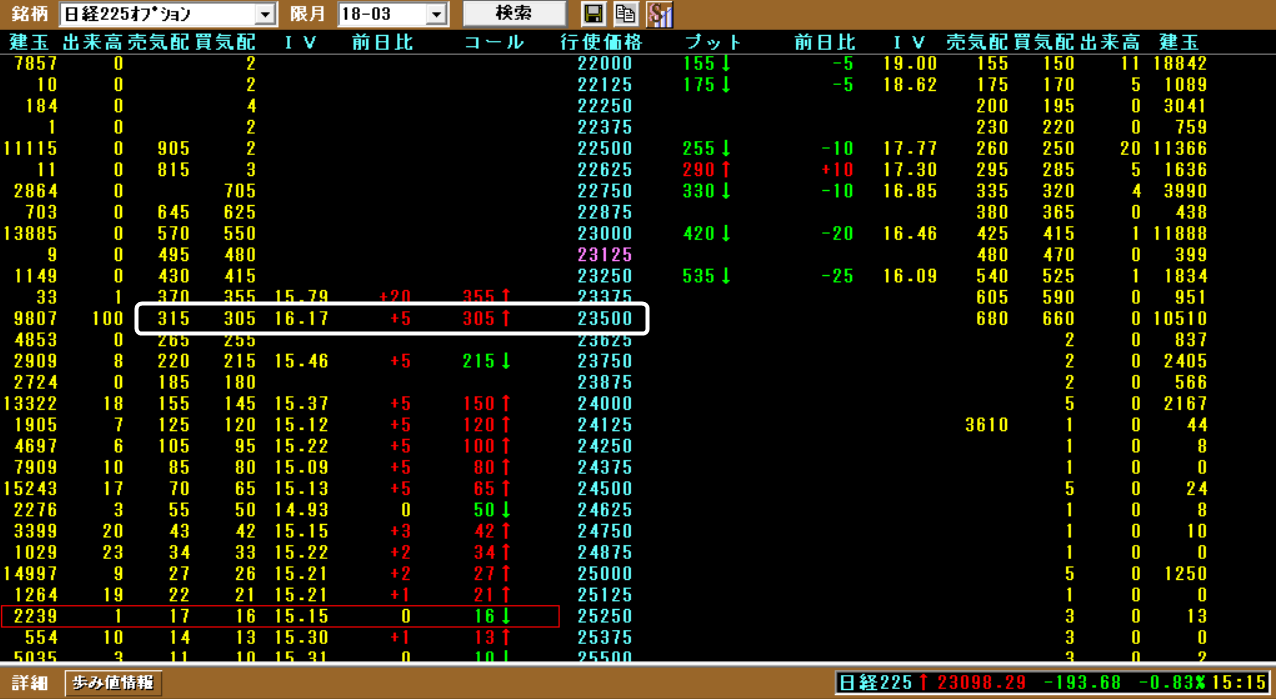Click put open interest 11366

1180,149
